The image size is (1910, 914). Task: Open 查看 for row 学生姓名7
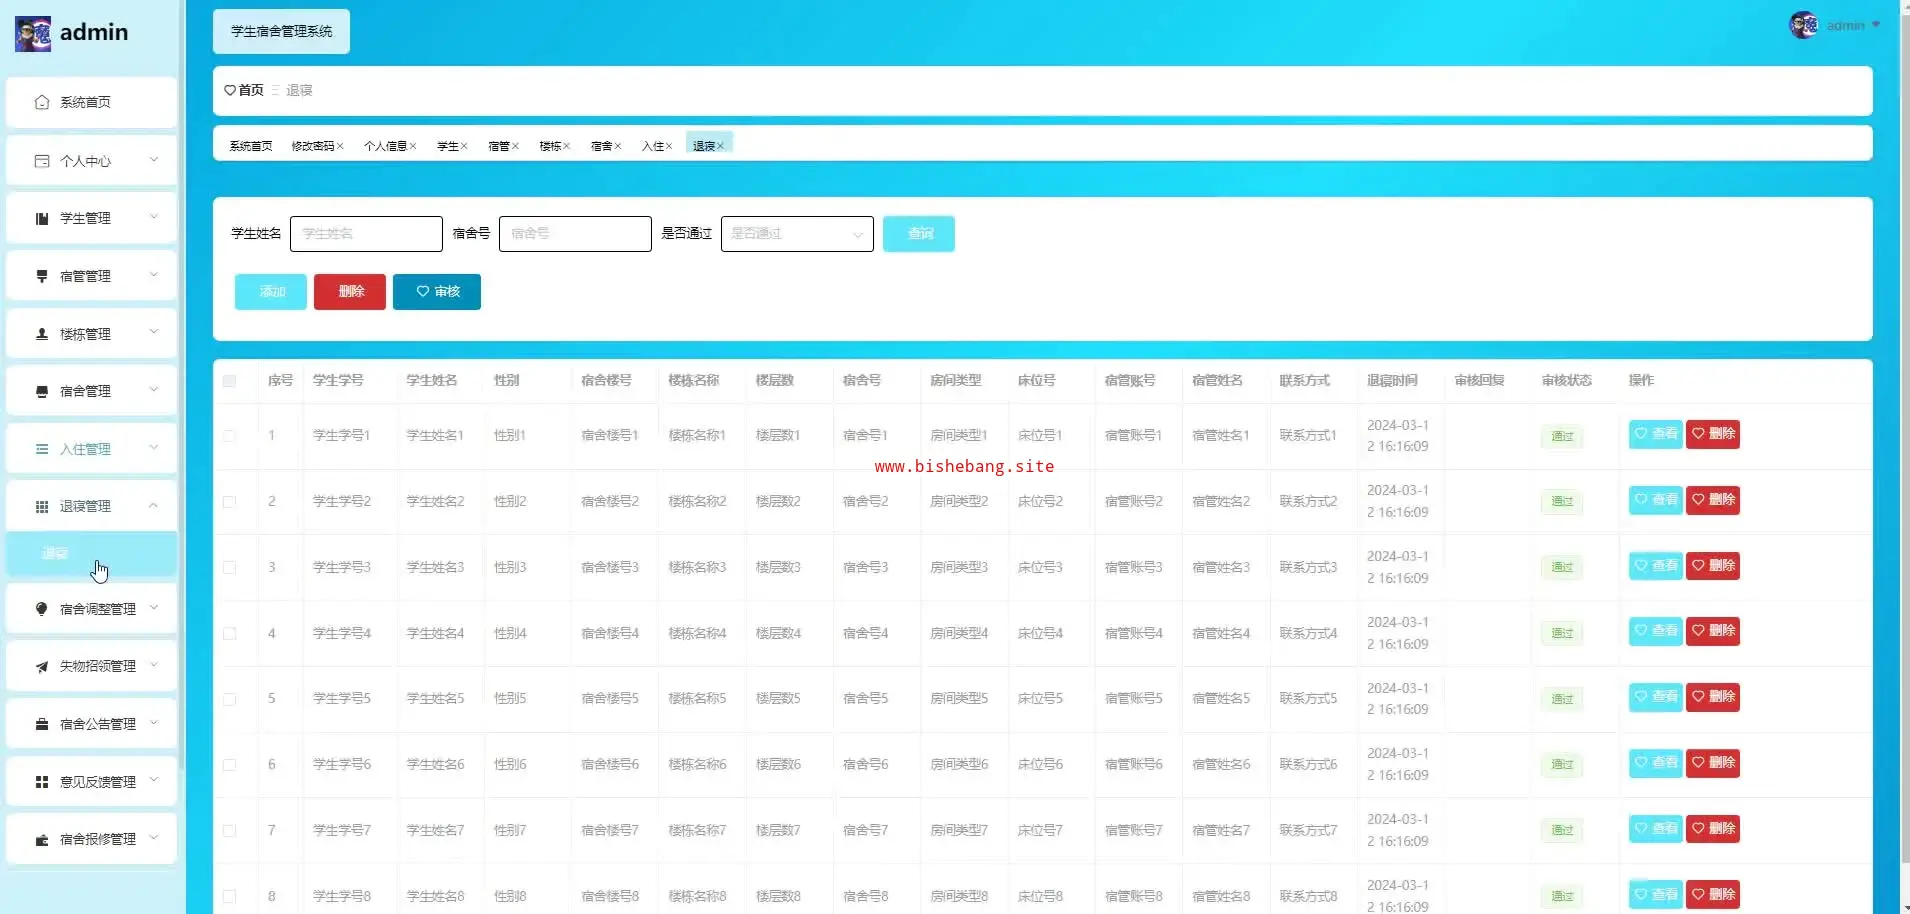tap(1656, 829)
